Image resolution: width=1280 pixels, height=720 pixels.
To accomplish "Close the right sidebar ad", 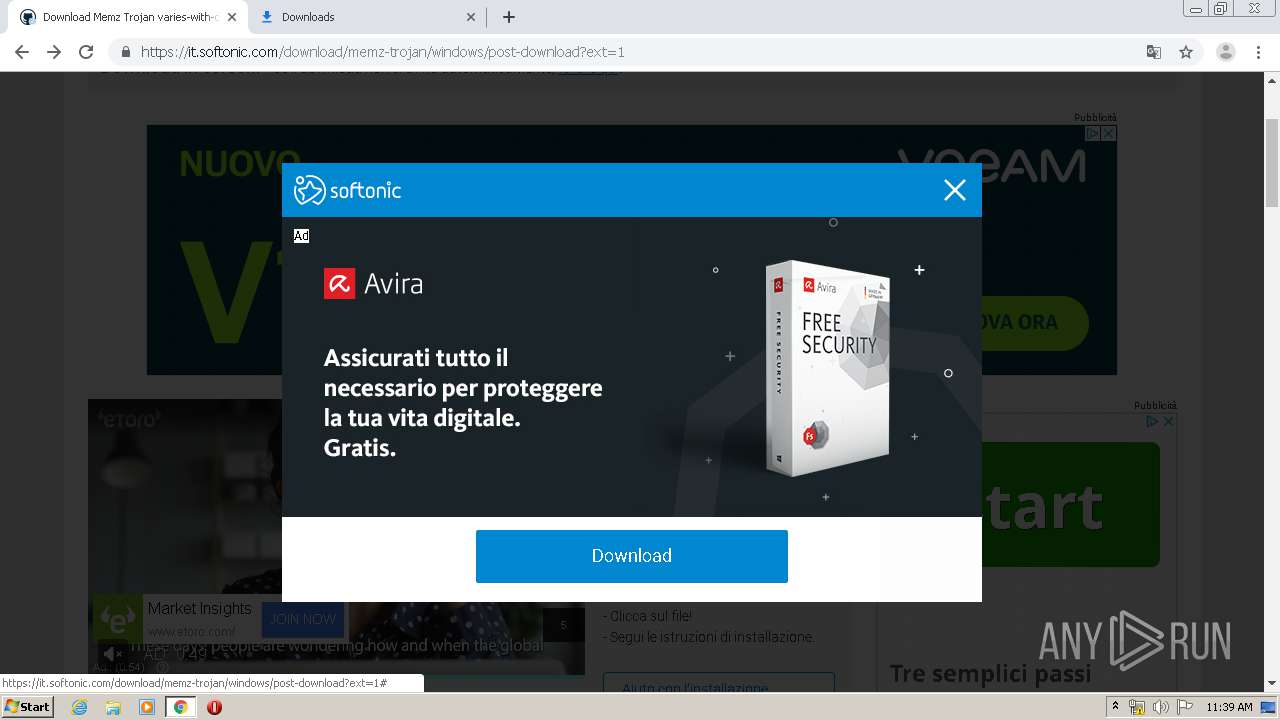I will [x=1168, y=421].
